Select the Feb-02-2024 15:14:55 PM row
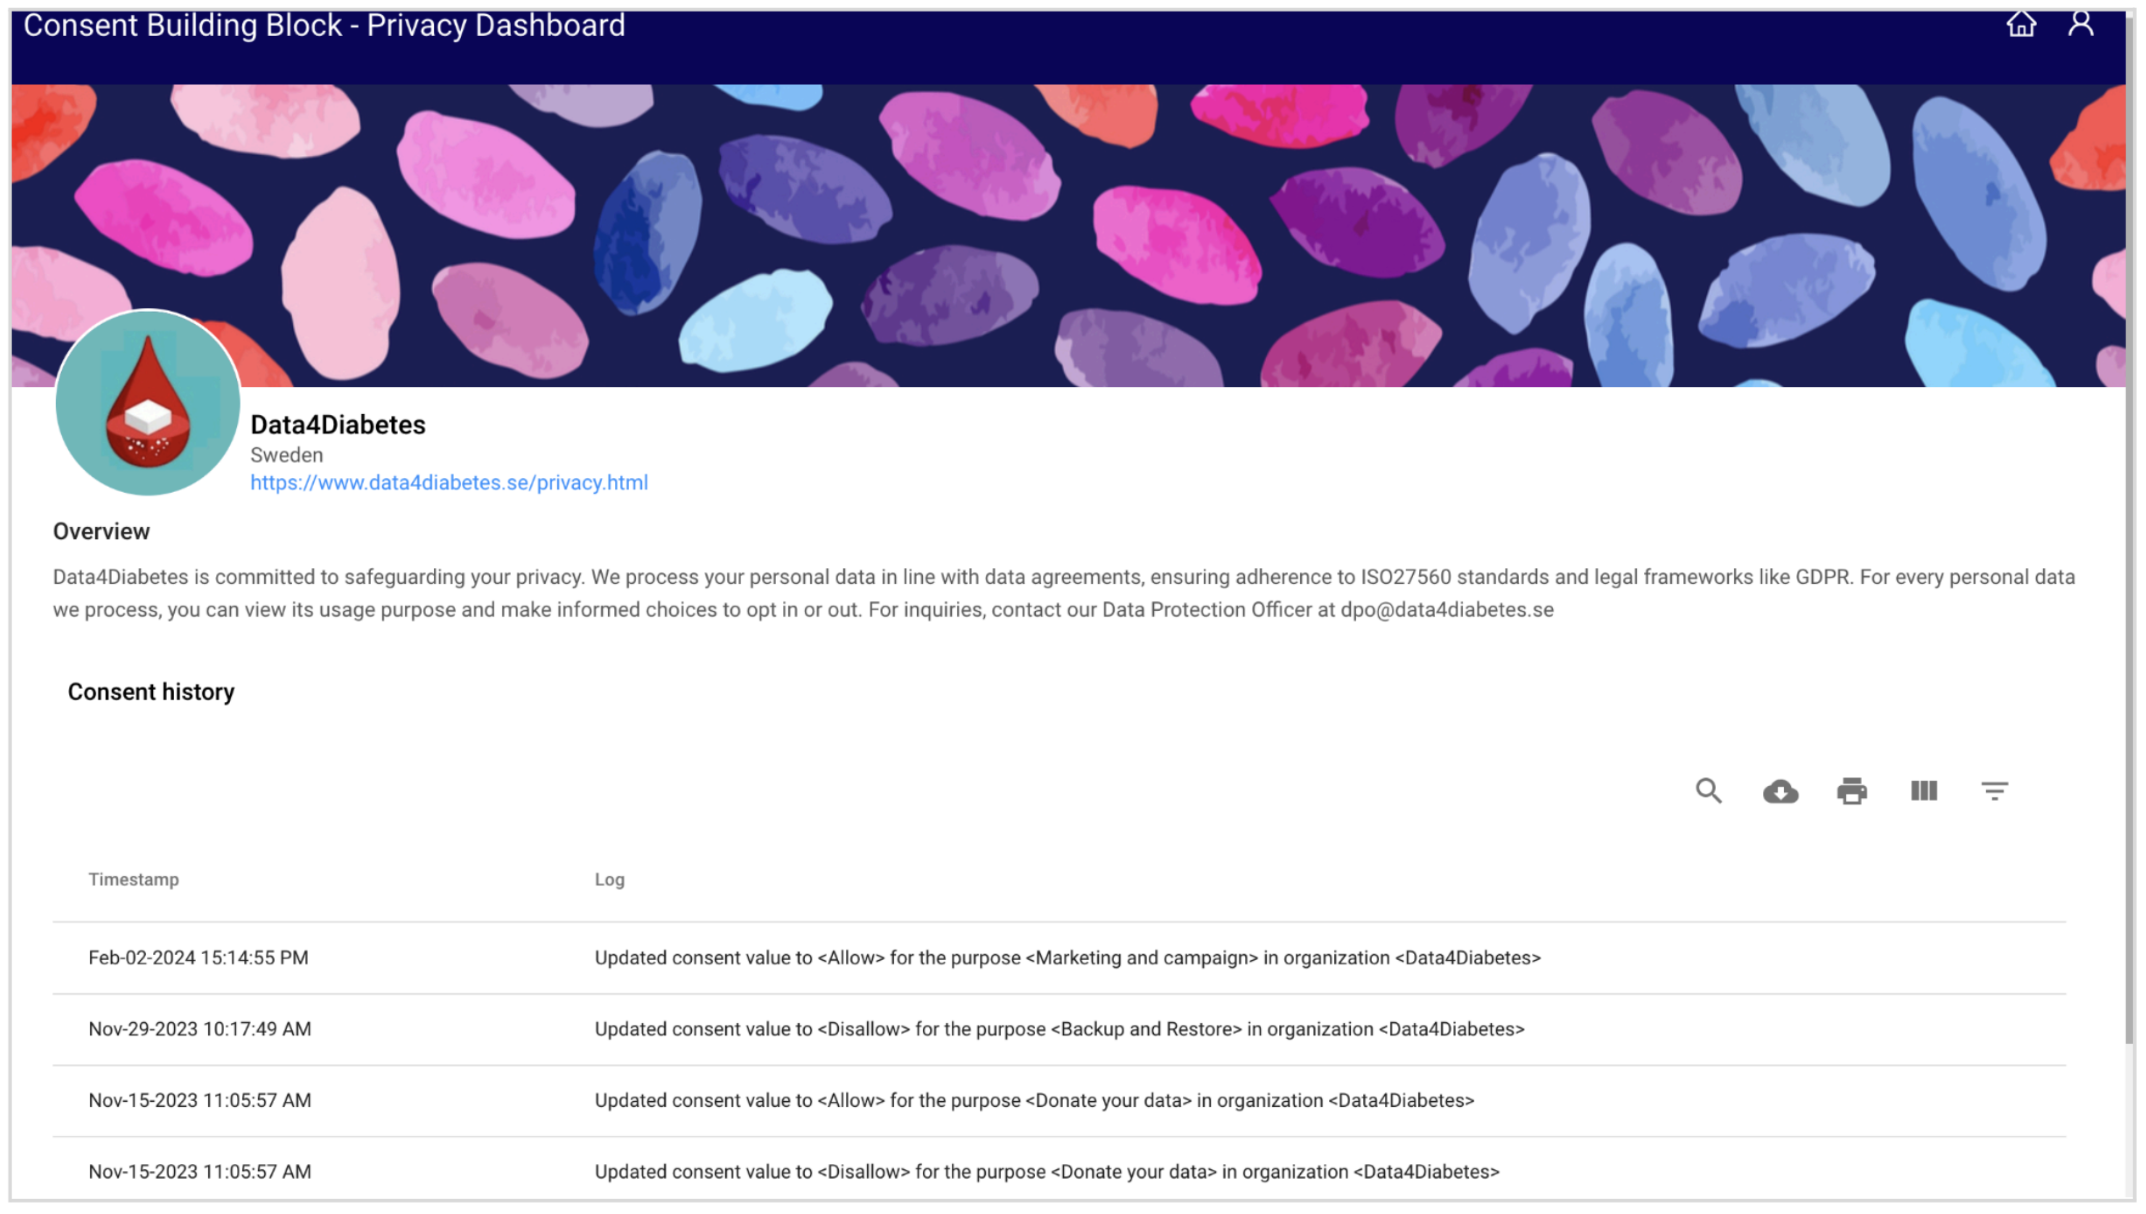2146x1214 pixels. pyautogui.click(x=198, y=958)
